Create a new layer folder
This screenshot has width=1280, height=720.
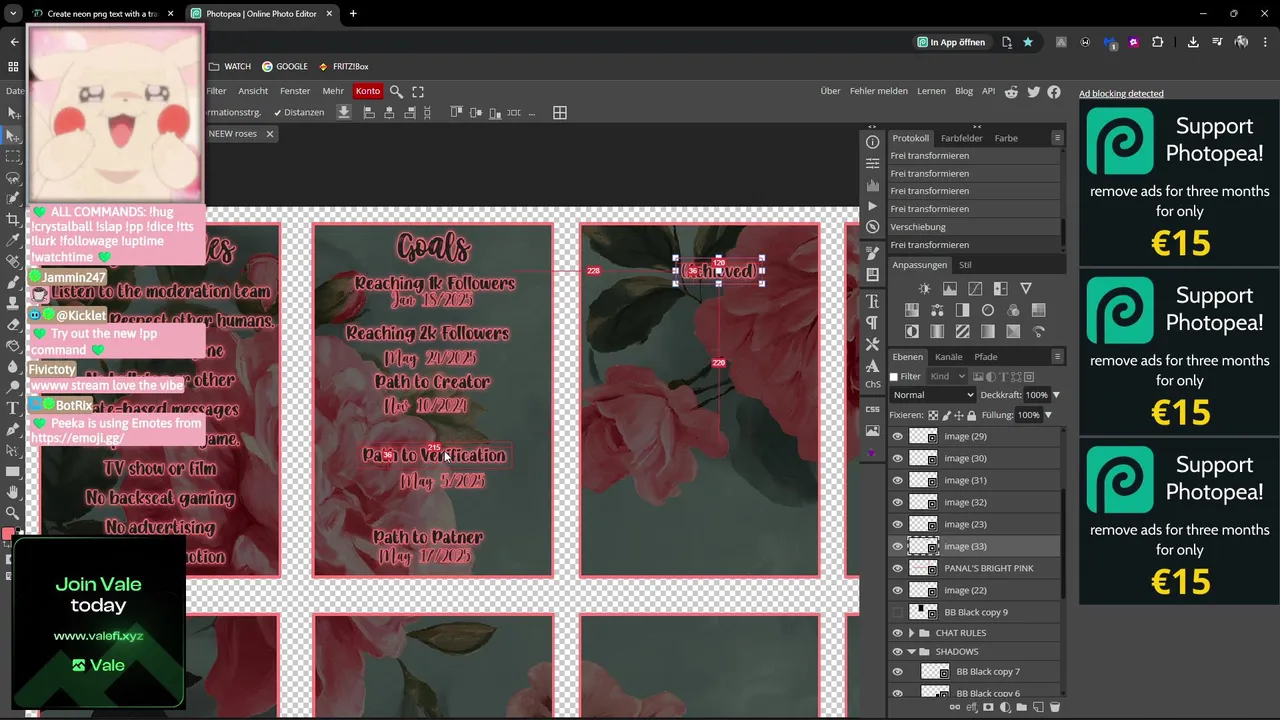(1021, 708)
